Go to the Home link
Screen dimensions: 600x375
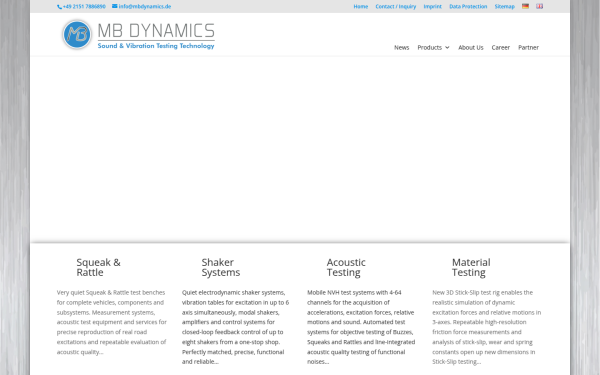(360, 7)
